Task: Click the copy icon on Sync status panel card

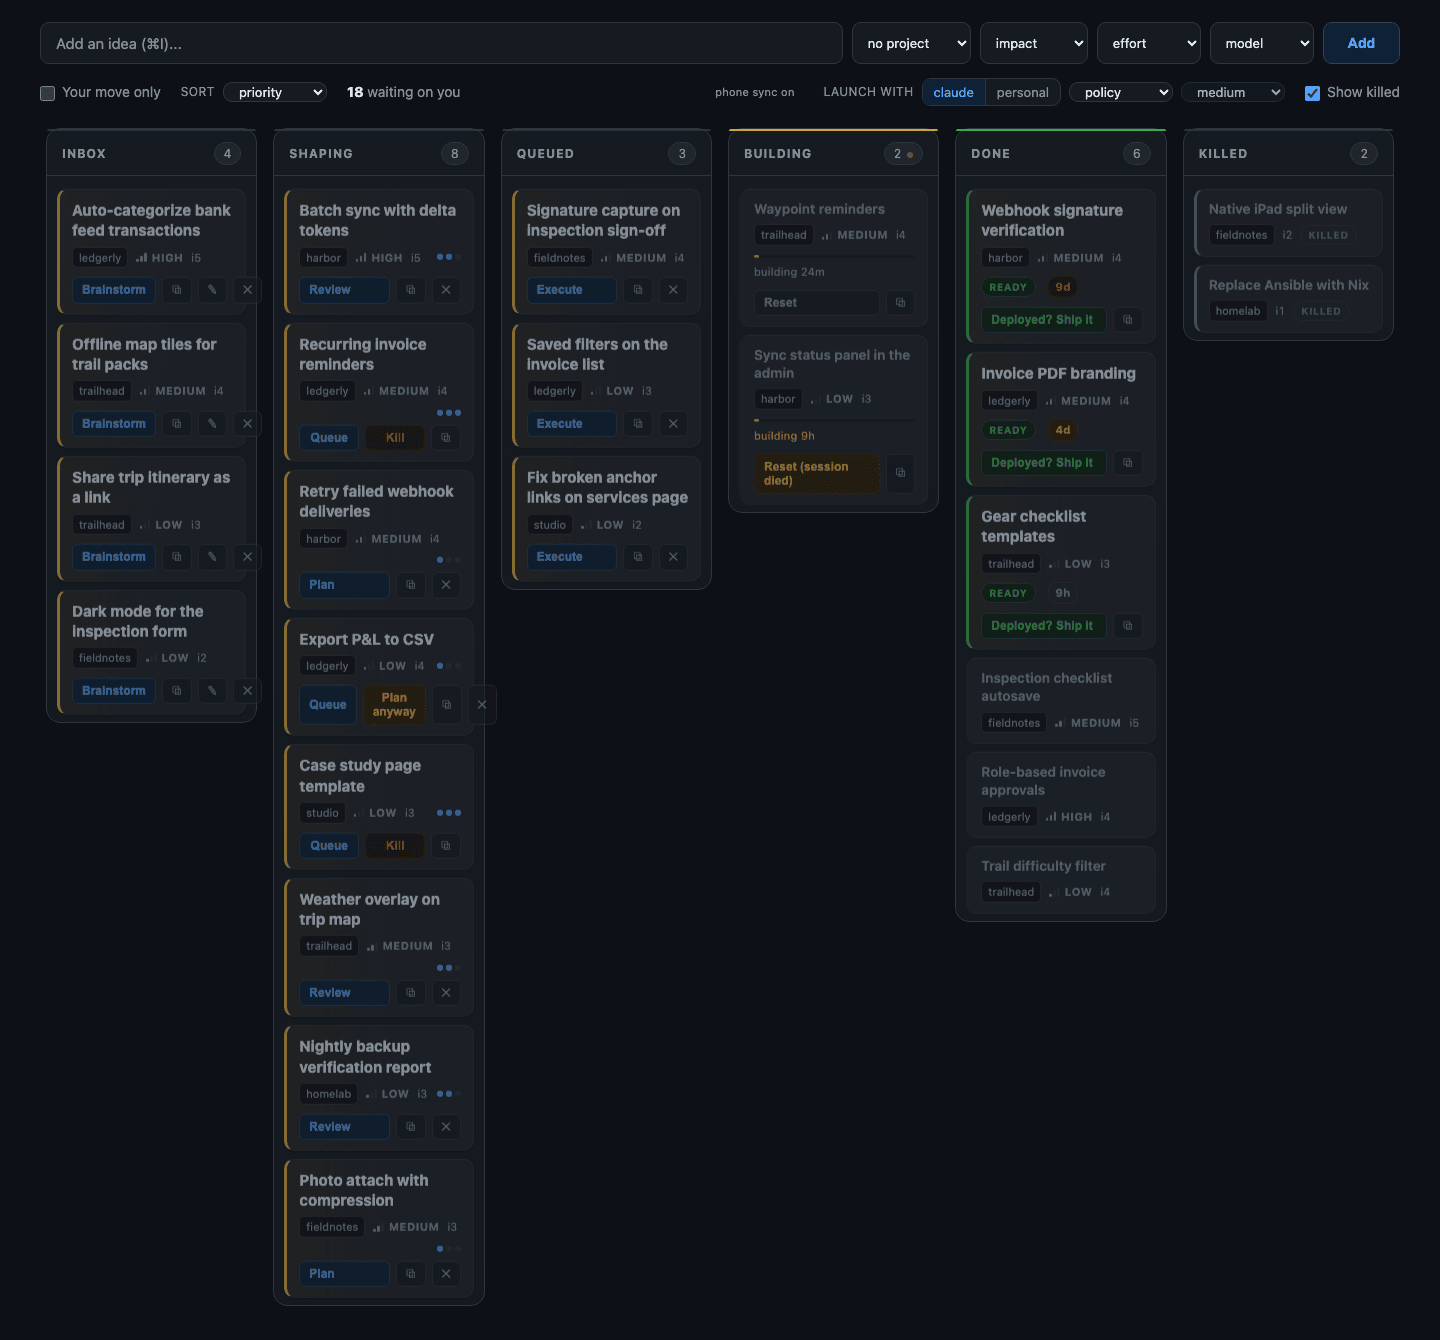Action: tap(900, 473)
